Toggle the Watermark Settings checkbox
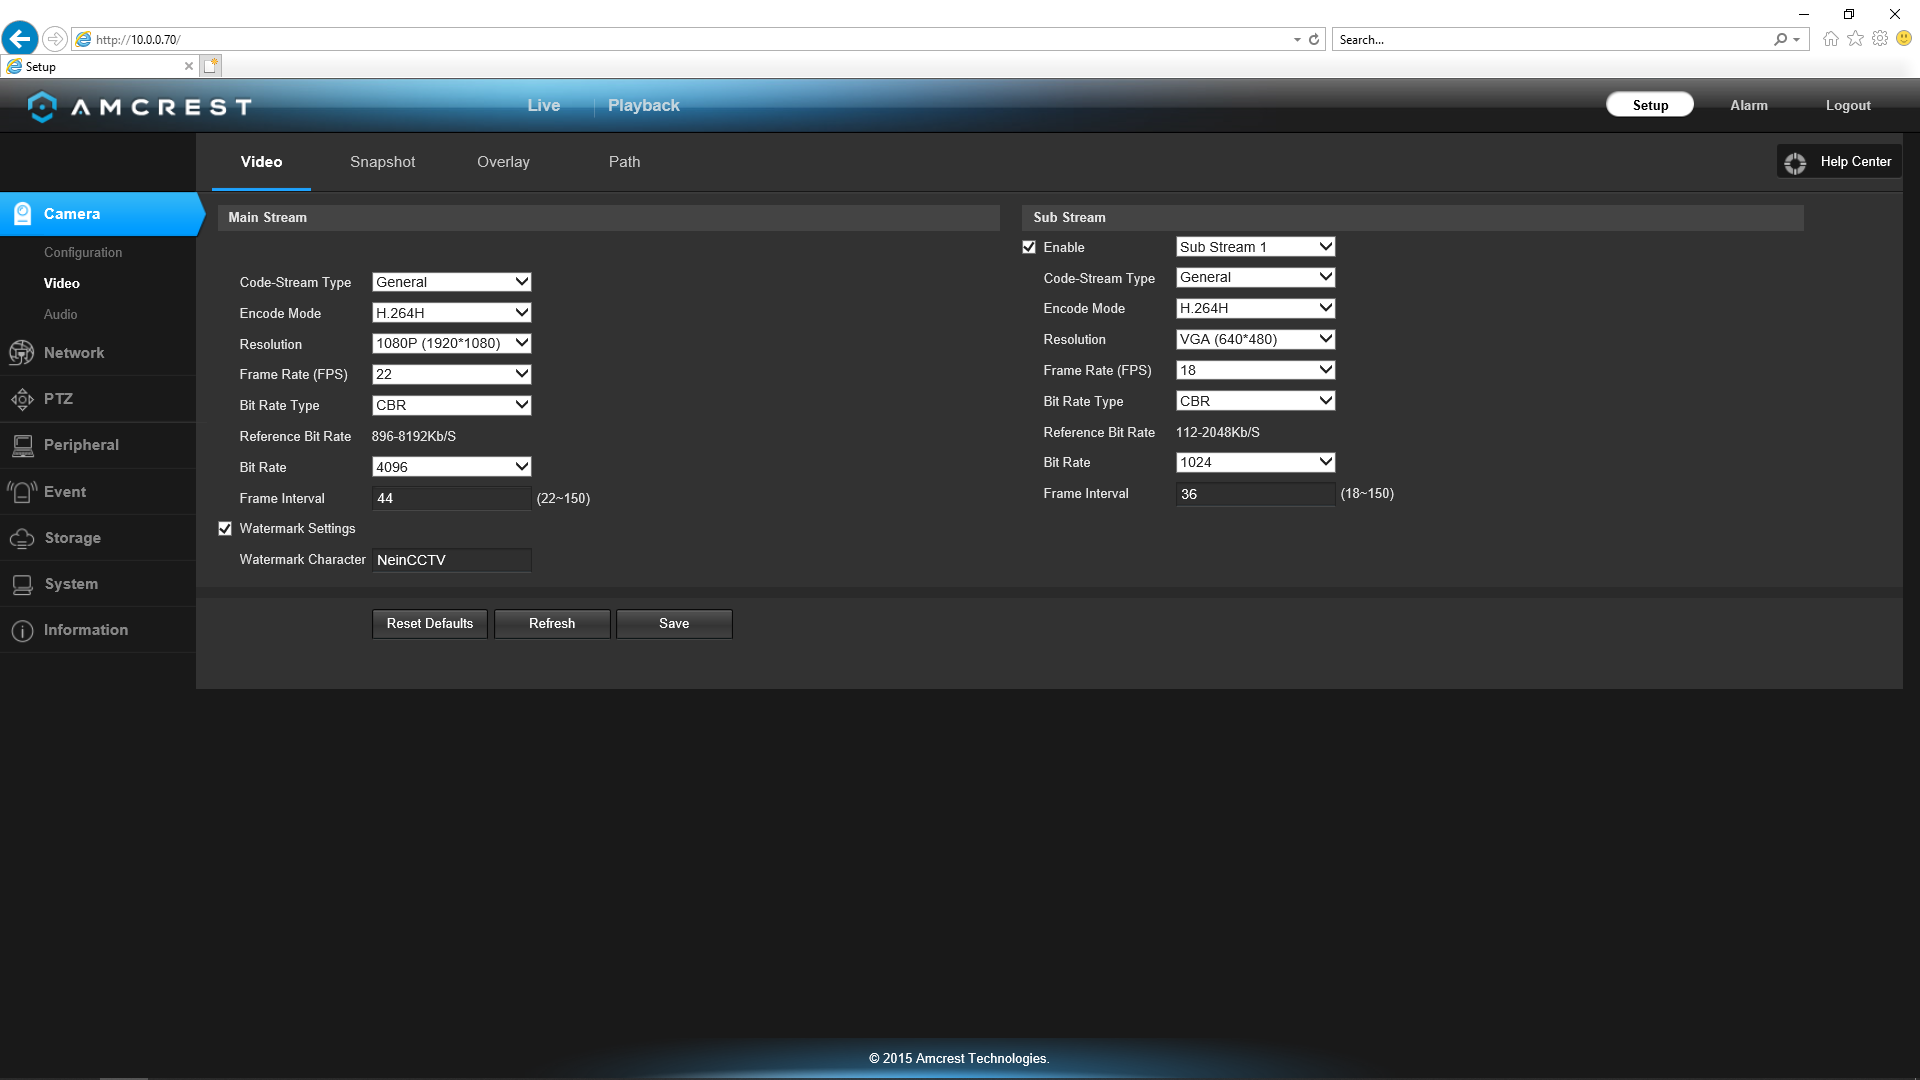The image size is (1920, 1080). (x=225, y=529)
